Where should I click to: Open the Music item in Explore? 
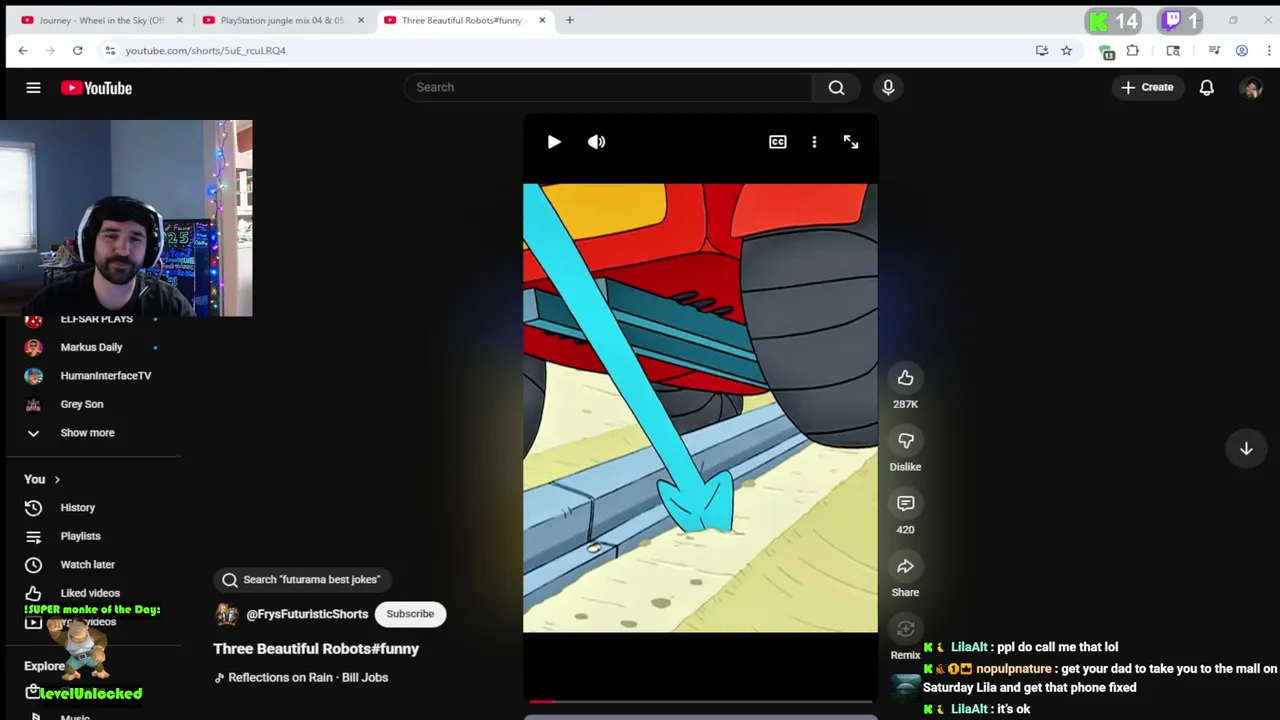click(x=75, y=716)
